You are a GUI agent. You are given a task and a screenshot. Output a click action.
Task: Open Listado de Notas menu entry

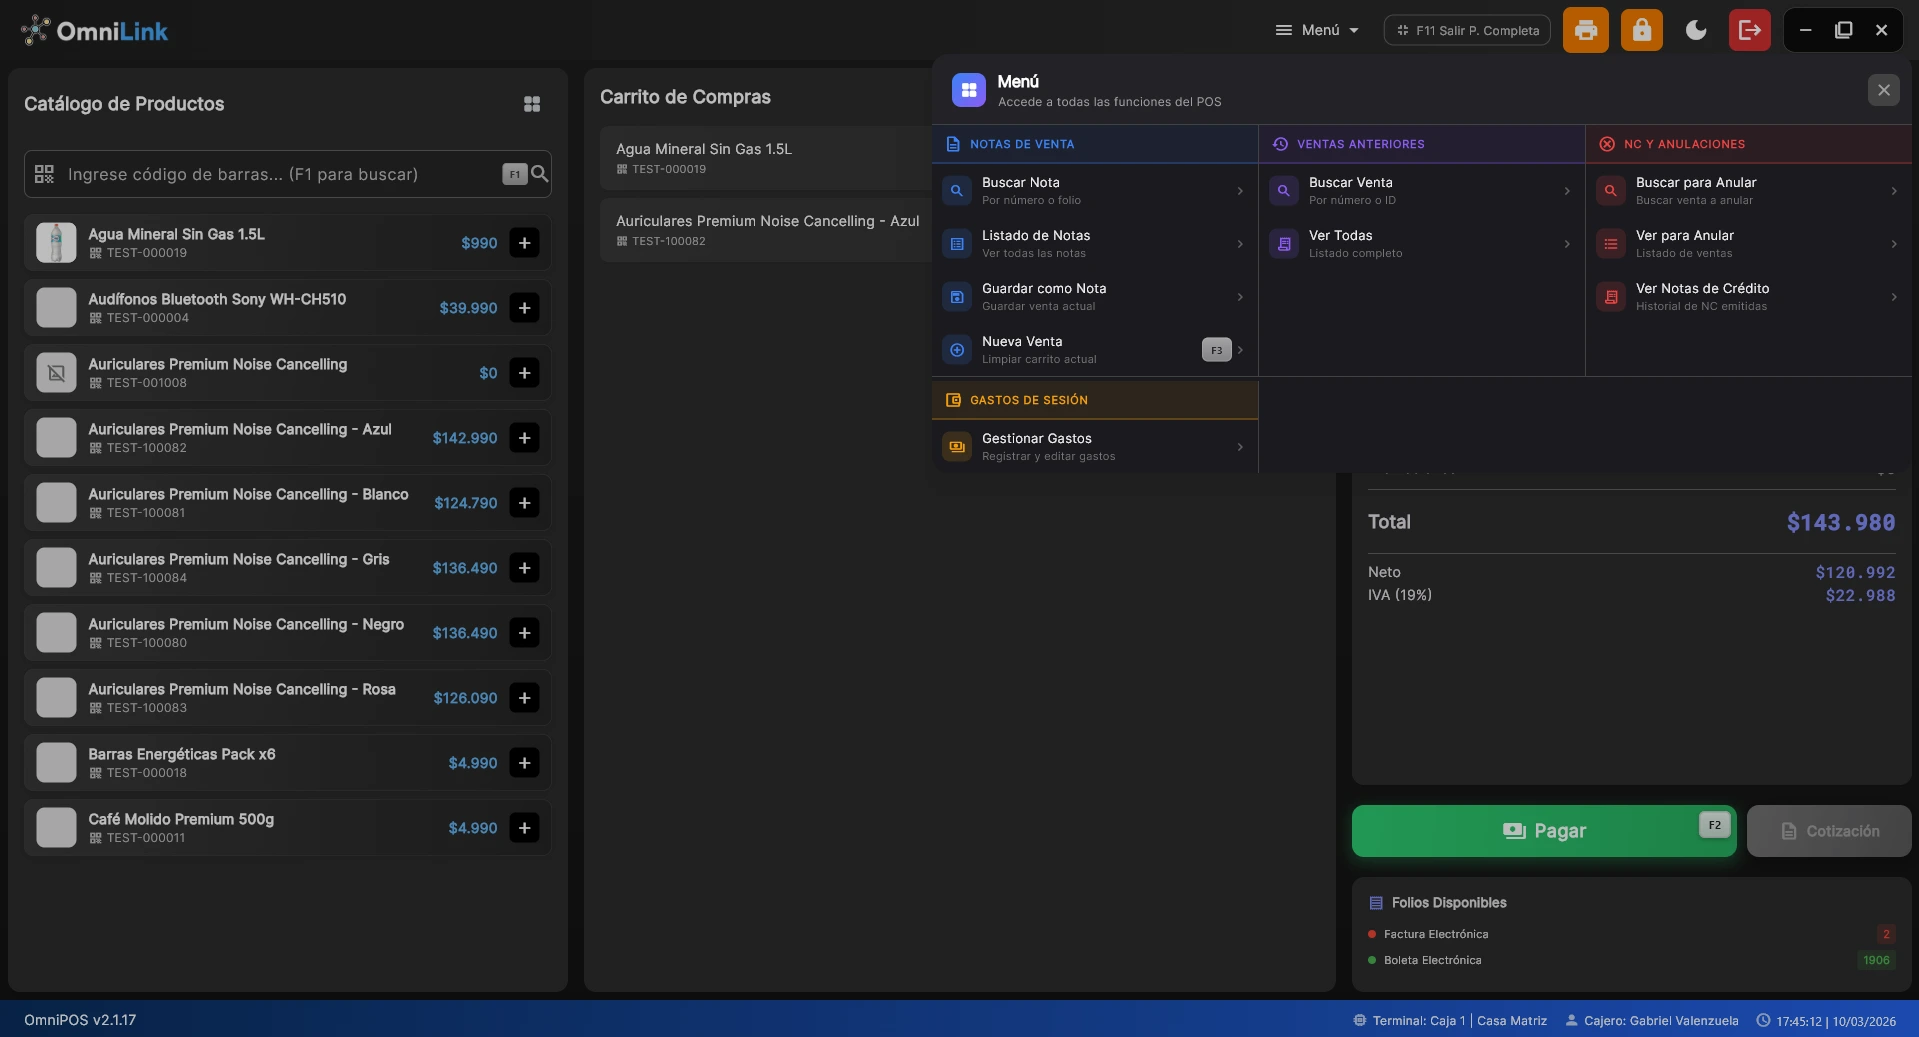(x=1094, y=244)
